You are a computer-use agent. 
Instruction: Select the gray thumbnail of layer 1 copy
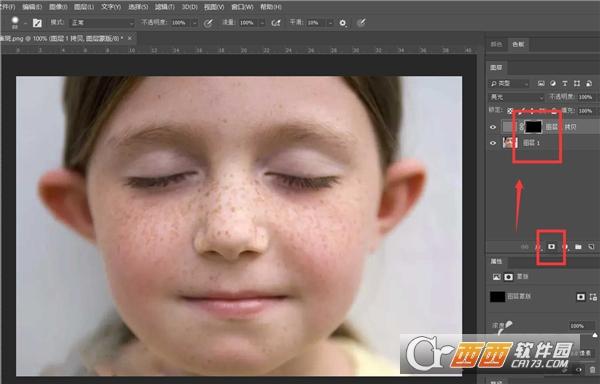(510, 127)
